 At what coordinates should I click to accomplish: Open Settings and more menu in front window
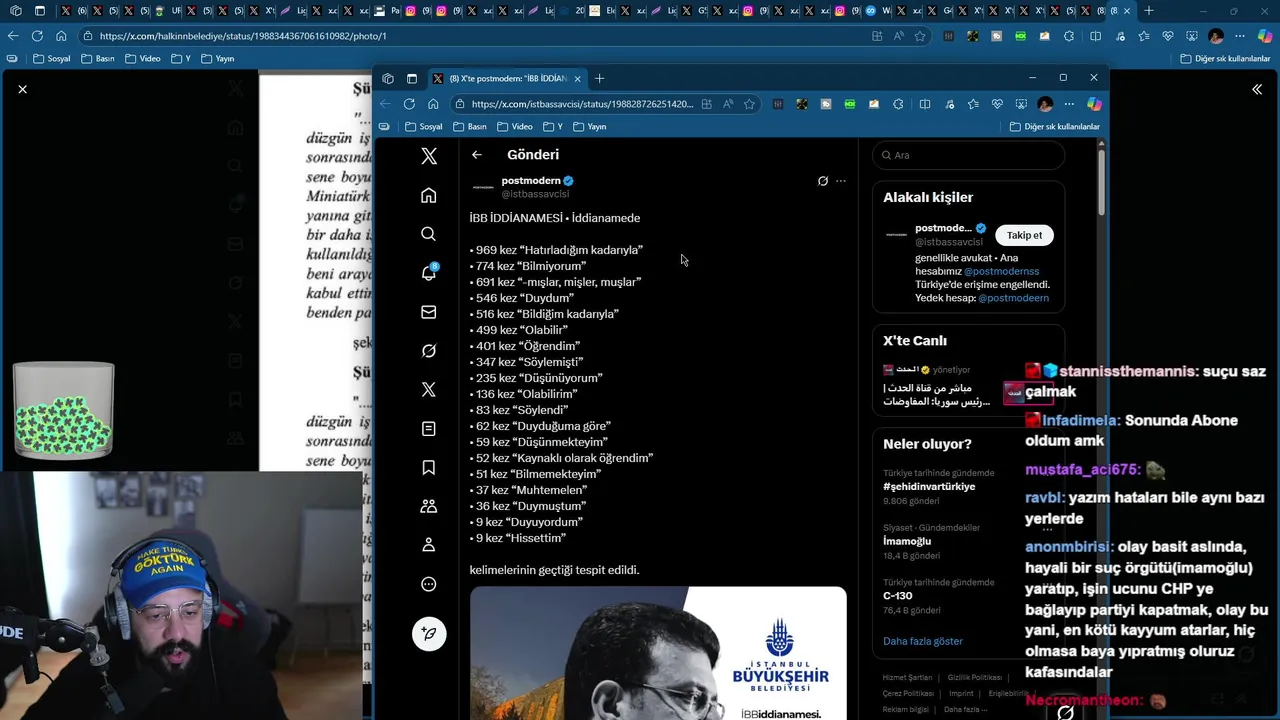pyautogui.click(x=1069, y=104)
